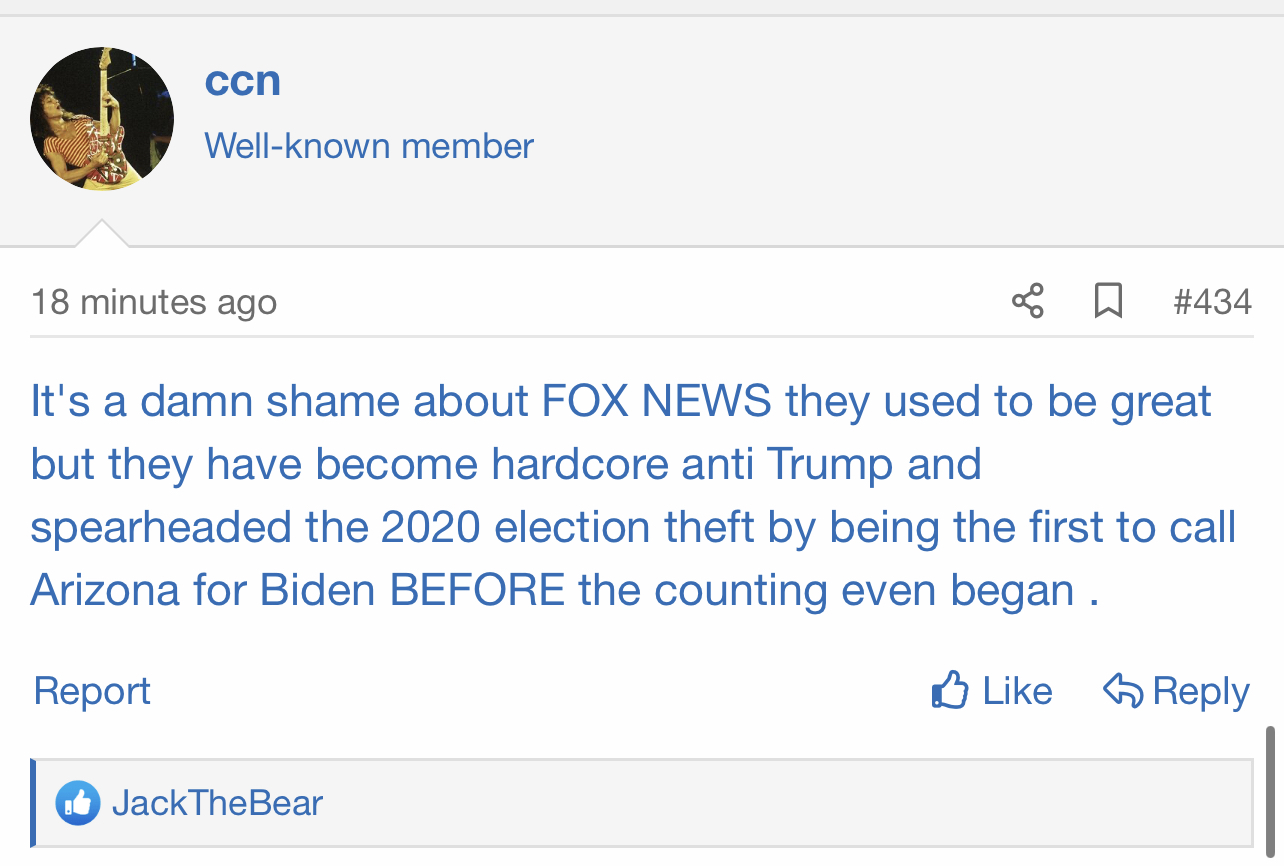Click the words FOX NEWS in post
This screenshot has height=866, width=1284.
click(x=657, y=401)
